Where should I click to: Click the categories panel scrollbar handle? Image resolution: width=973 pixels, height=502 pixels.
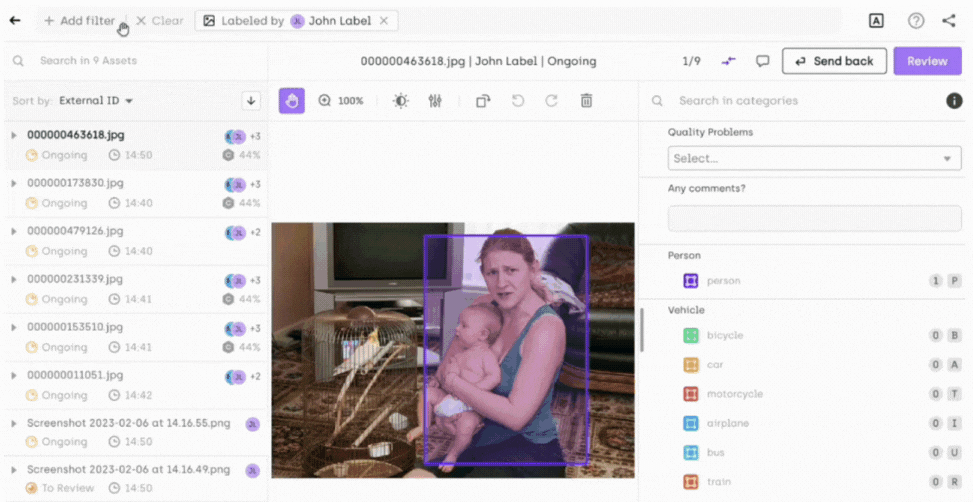click(641, 329)
